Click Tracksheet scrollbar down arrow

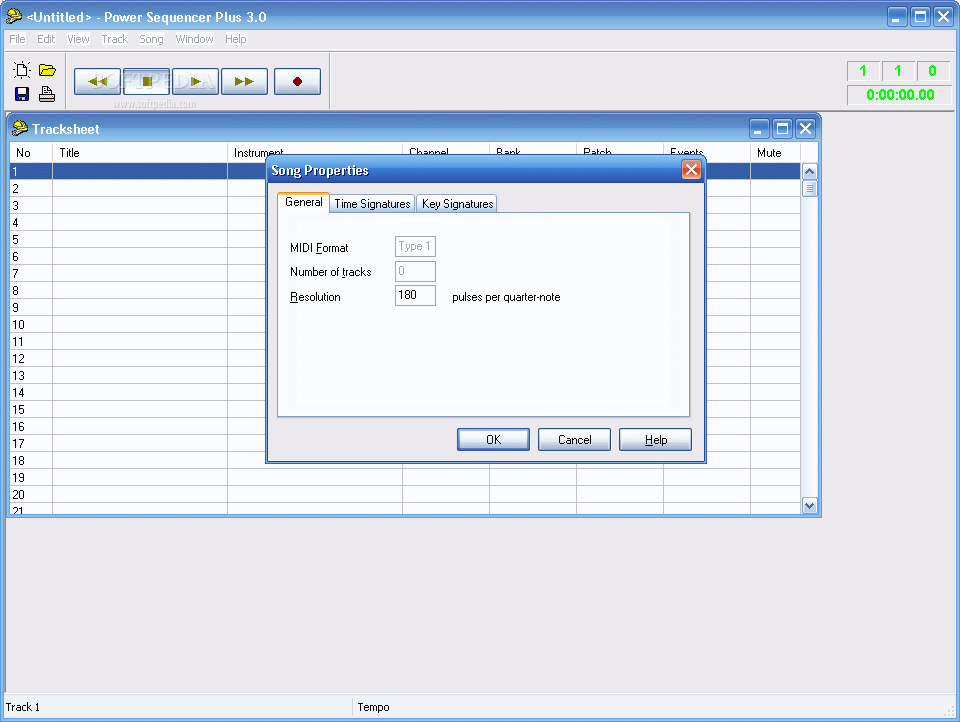[809, 506]
